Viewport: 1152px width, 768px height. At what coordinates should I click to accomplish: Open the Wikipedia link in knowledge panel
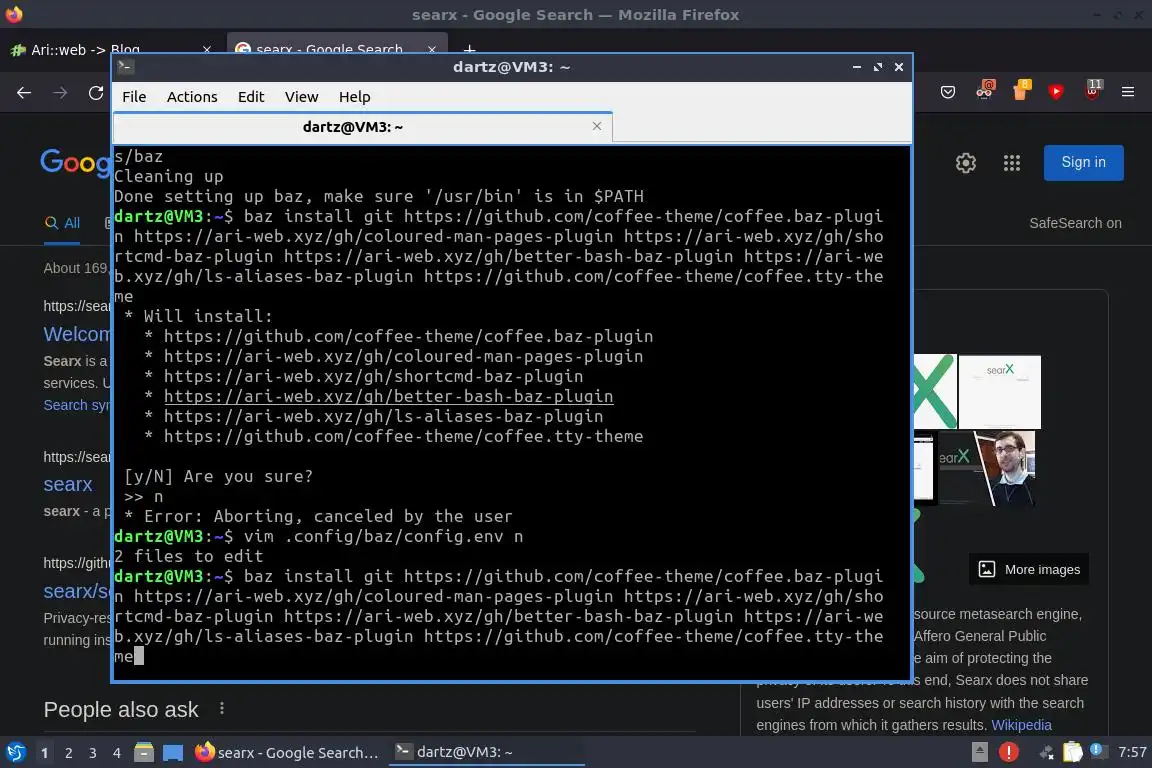click(x=1021, y=725)
